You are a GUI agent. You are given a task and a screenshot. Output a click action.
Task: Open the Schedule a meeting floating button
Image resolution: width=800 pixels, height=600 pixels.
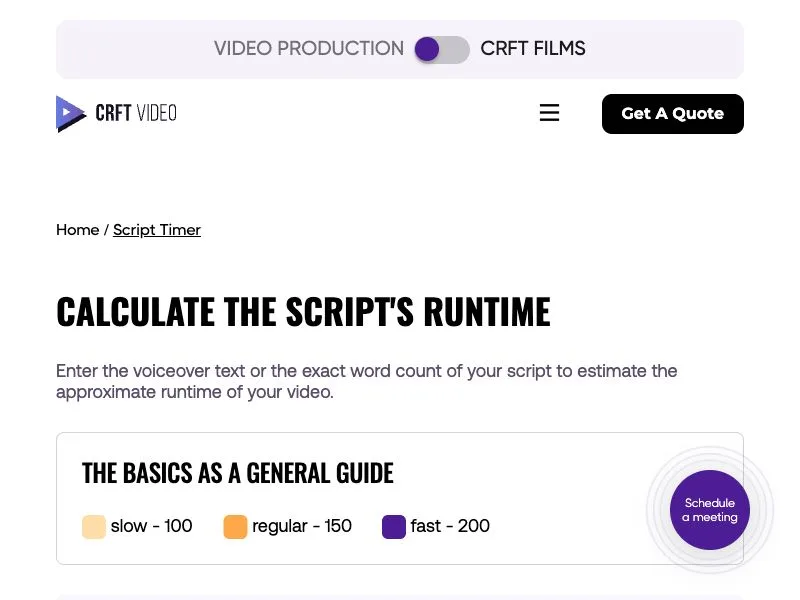(x=710, y=510)
